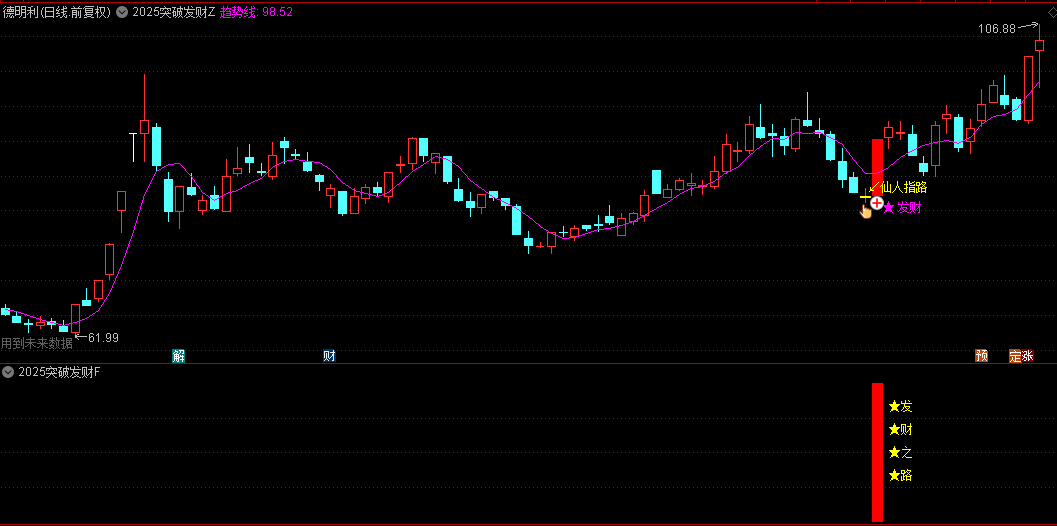Select the 2025突破发财F sub-indicator name
This screenshot has height=526, width=1057.
[x=59, y=372]
